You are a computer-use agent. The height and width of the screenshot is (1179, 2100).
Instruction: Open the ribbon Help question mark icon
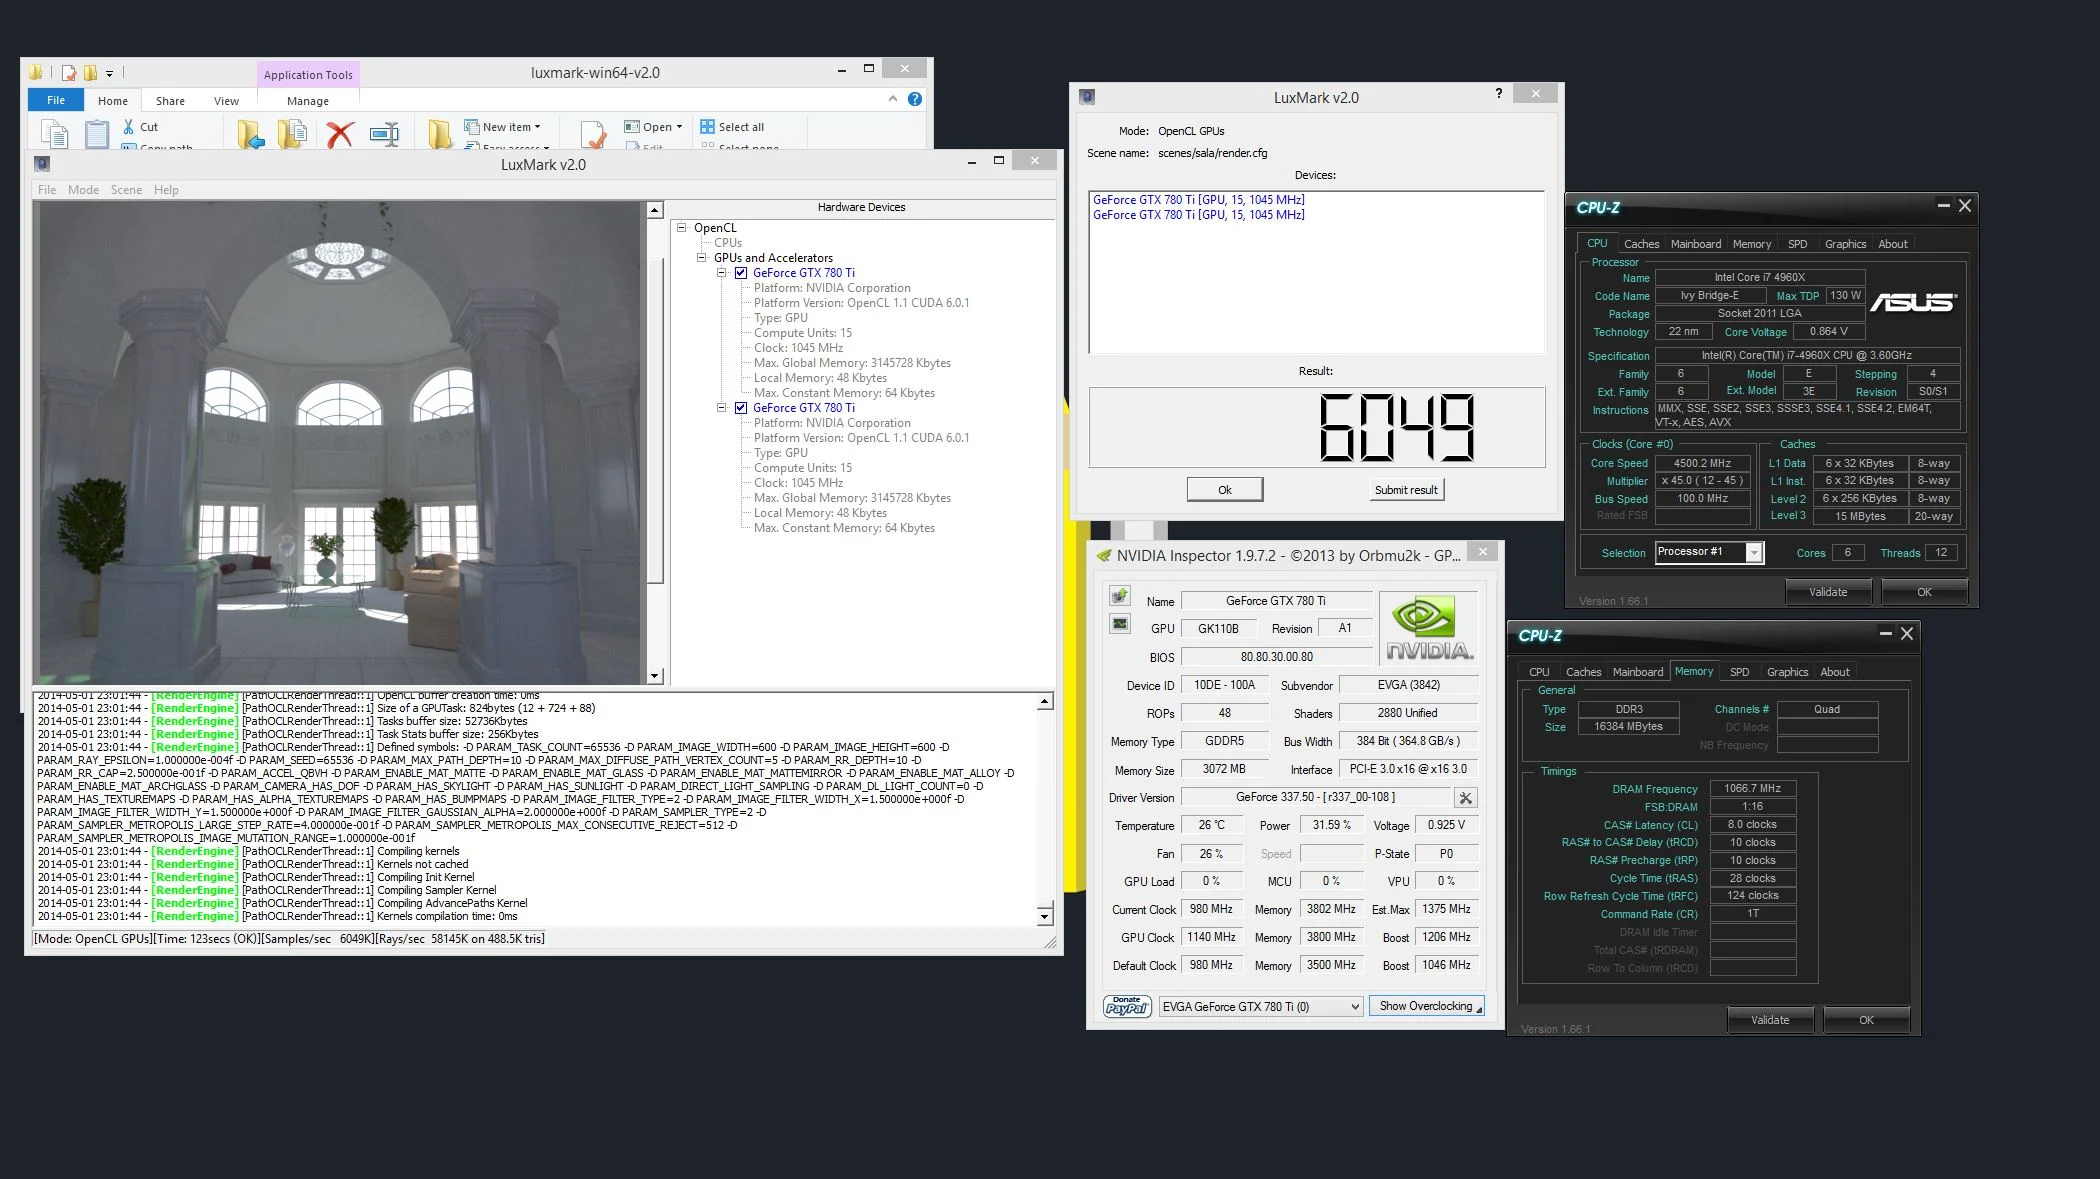914,99
